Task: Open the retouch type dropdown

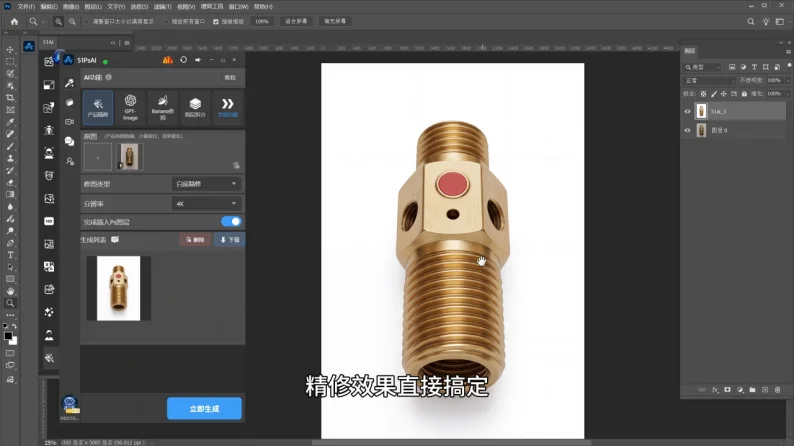Action: pyautogui.click(x=206, y=184)
